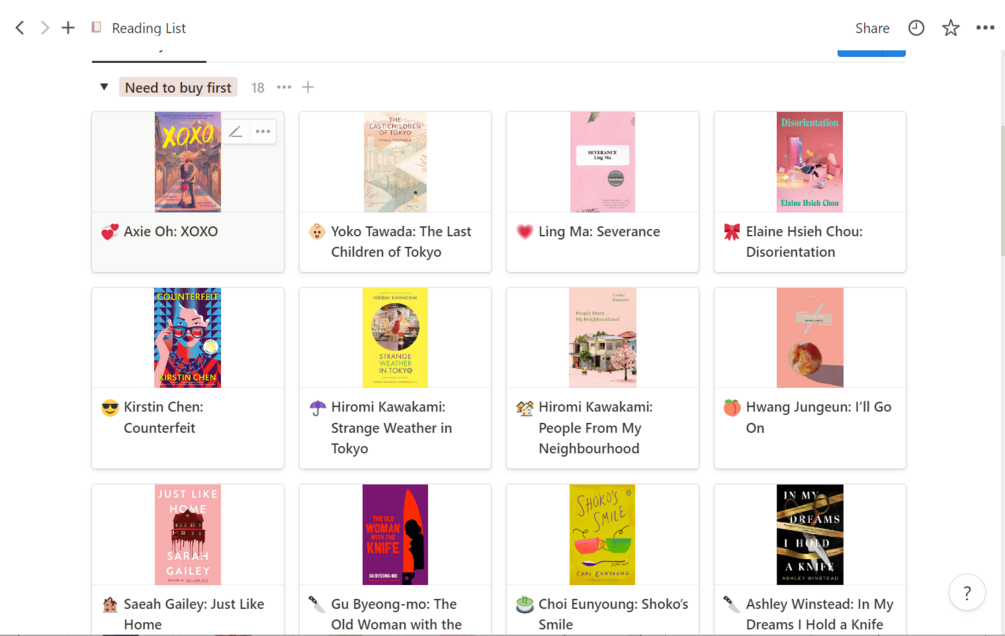This screenshot has width=1005, height=636.
Task: Open In My Dreams I Hold a Knife cover
Action: 810,534
